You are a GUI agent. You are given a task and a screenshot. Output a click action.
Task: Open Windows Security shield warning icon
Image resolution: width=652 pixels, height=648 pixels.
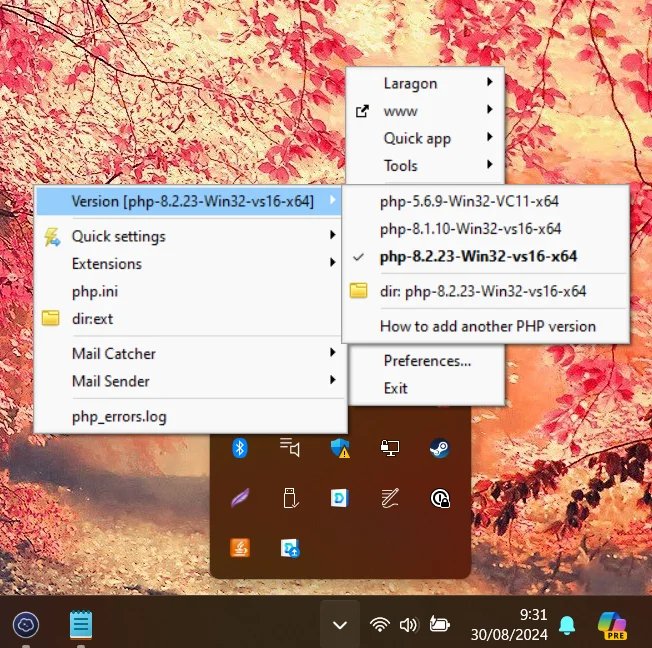(x=340, y=448)
